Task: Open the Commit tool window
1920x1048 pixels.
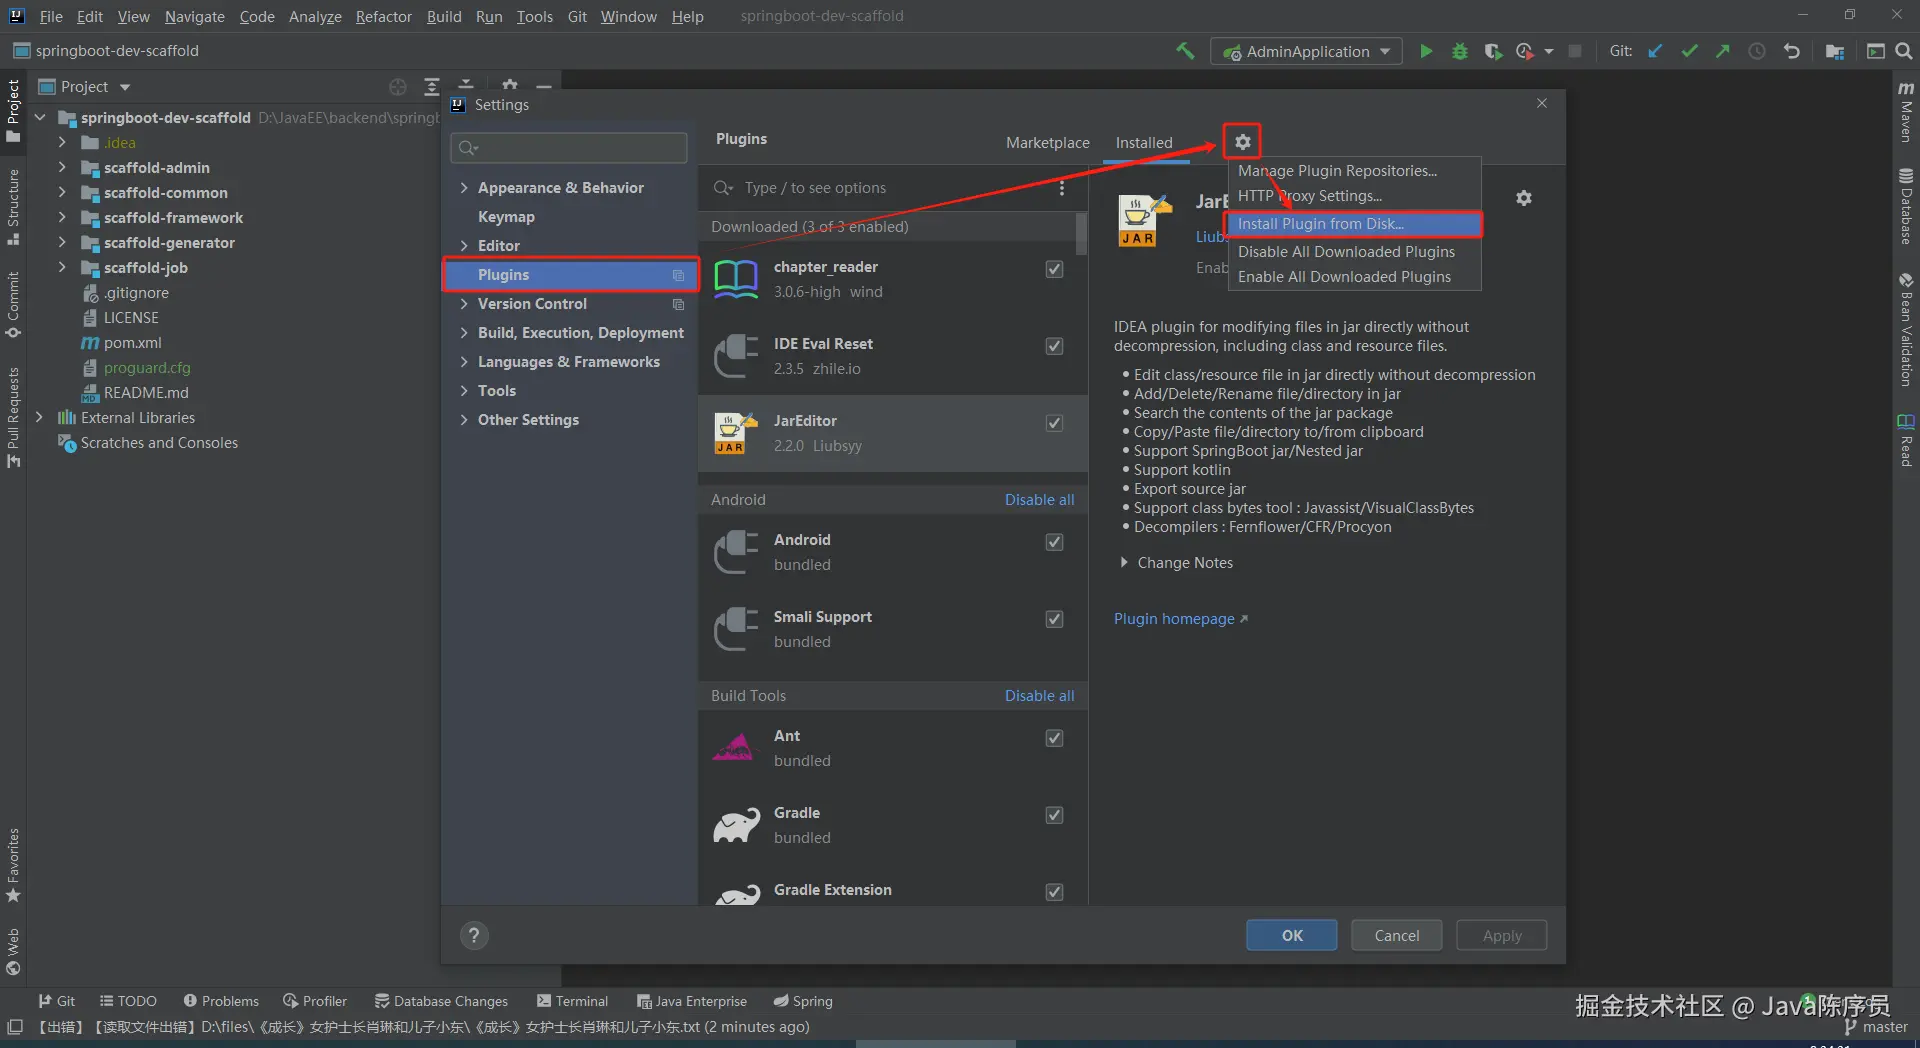Action: [13, 305]
